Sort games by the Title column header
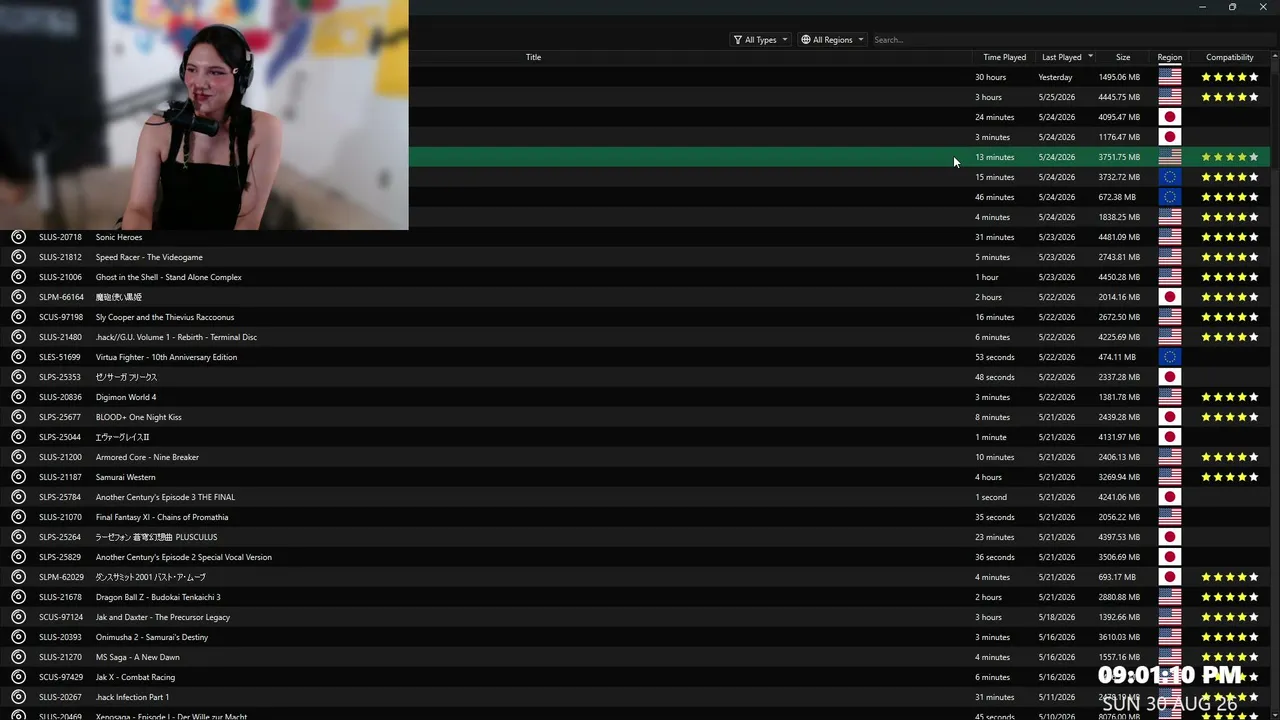 click(533, 57)
